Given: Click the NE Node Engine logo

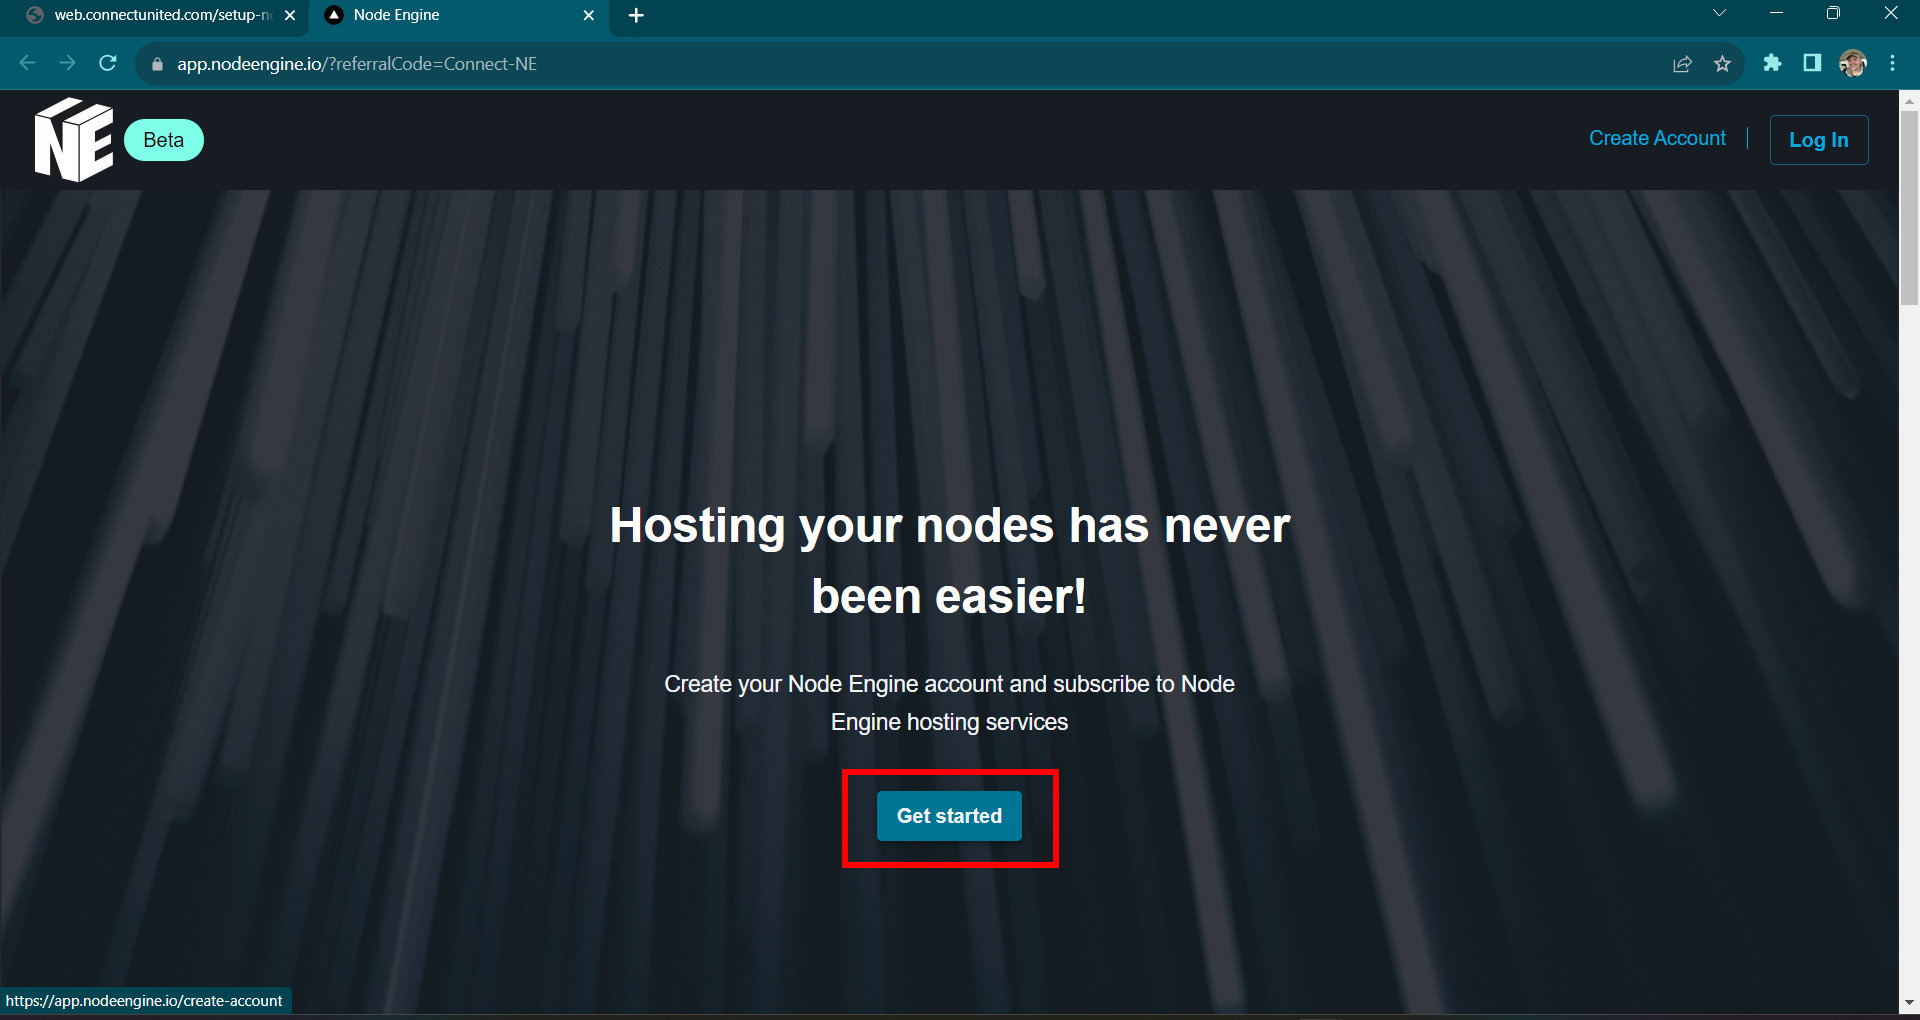Looking at the screenshot, I should point(74,140).
